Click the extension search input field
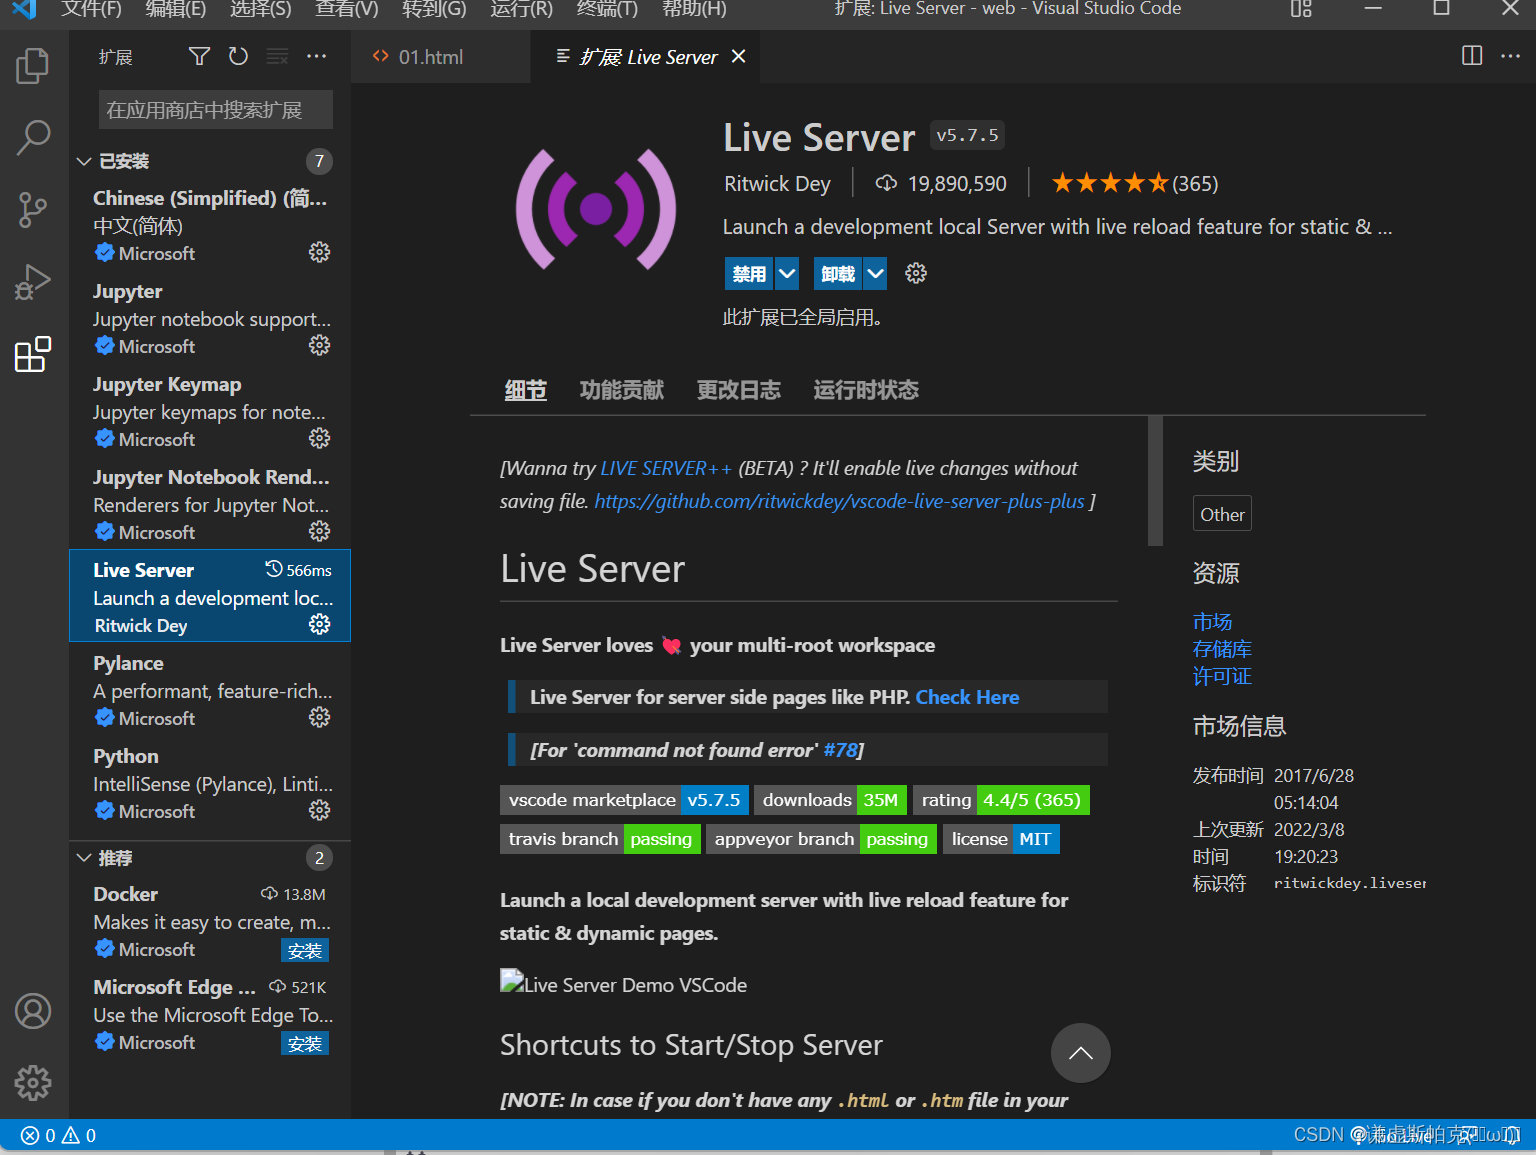 (216, 110)
